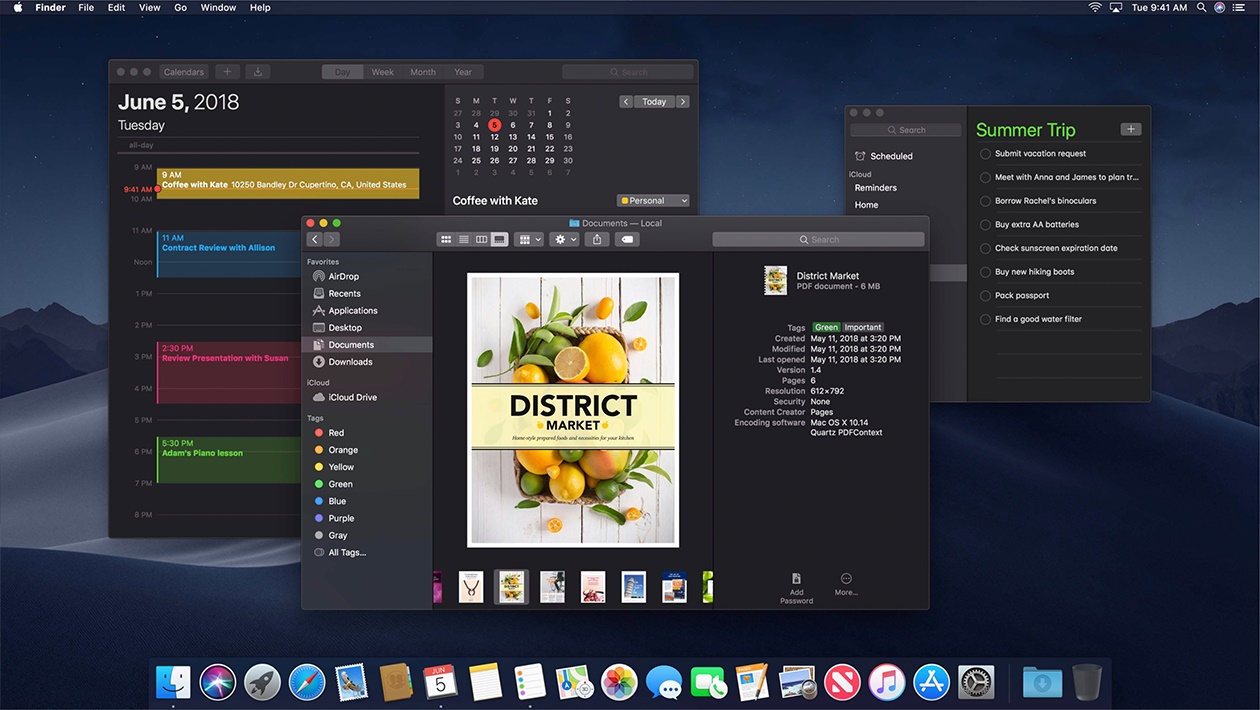Expand the Finder action gear menu

(565, 240)
